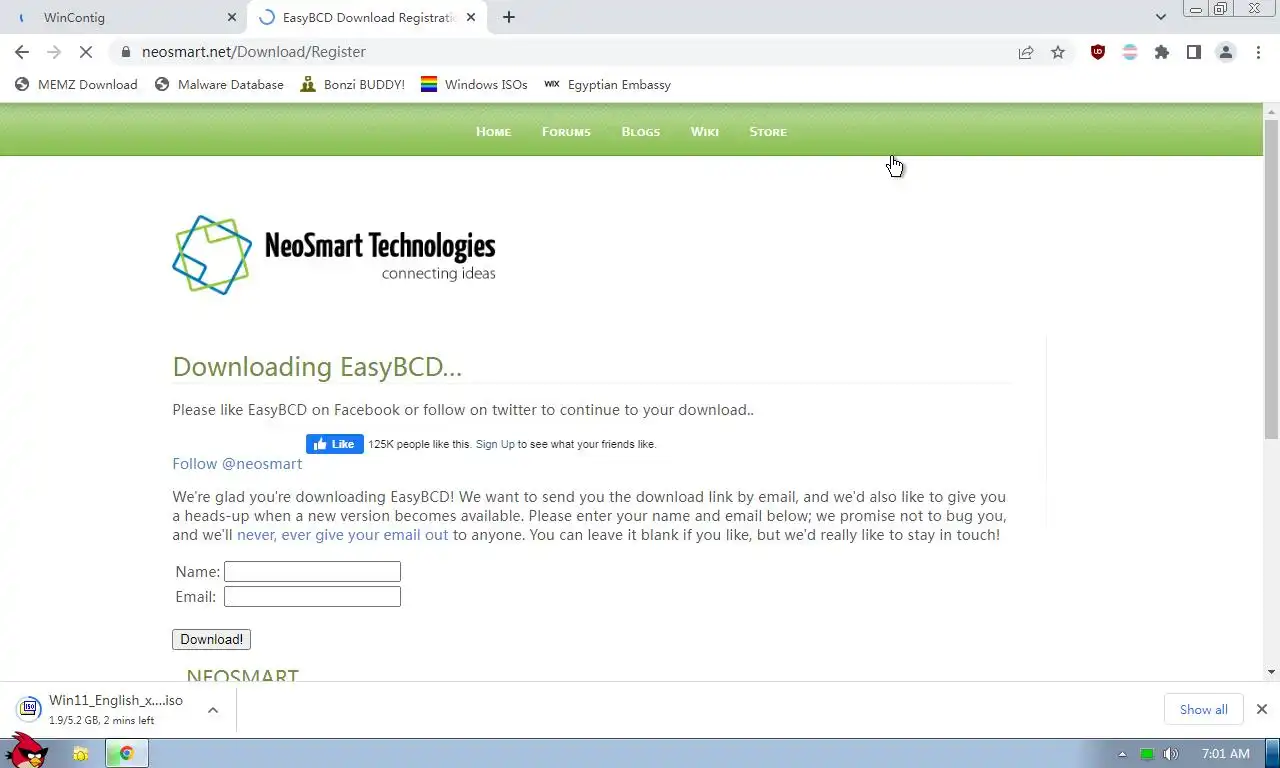Open the MEMZ Download bookmark
The image size is (1280, 768).
click(x=76, y=85)
